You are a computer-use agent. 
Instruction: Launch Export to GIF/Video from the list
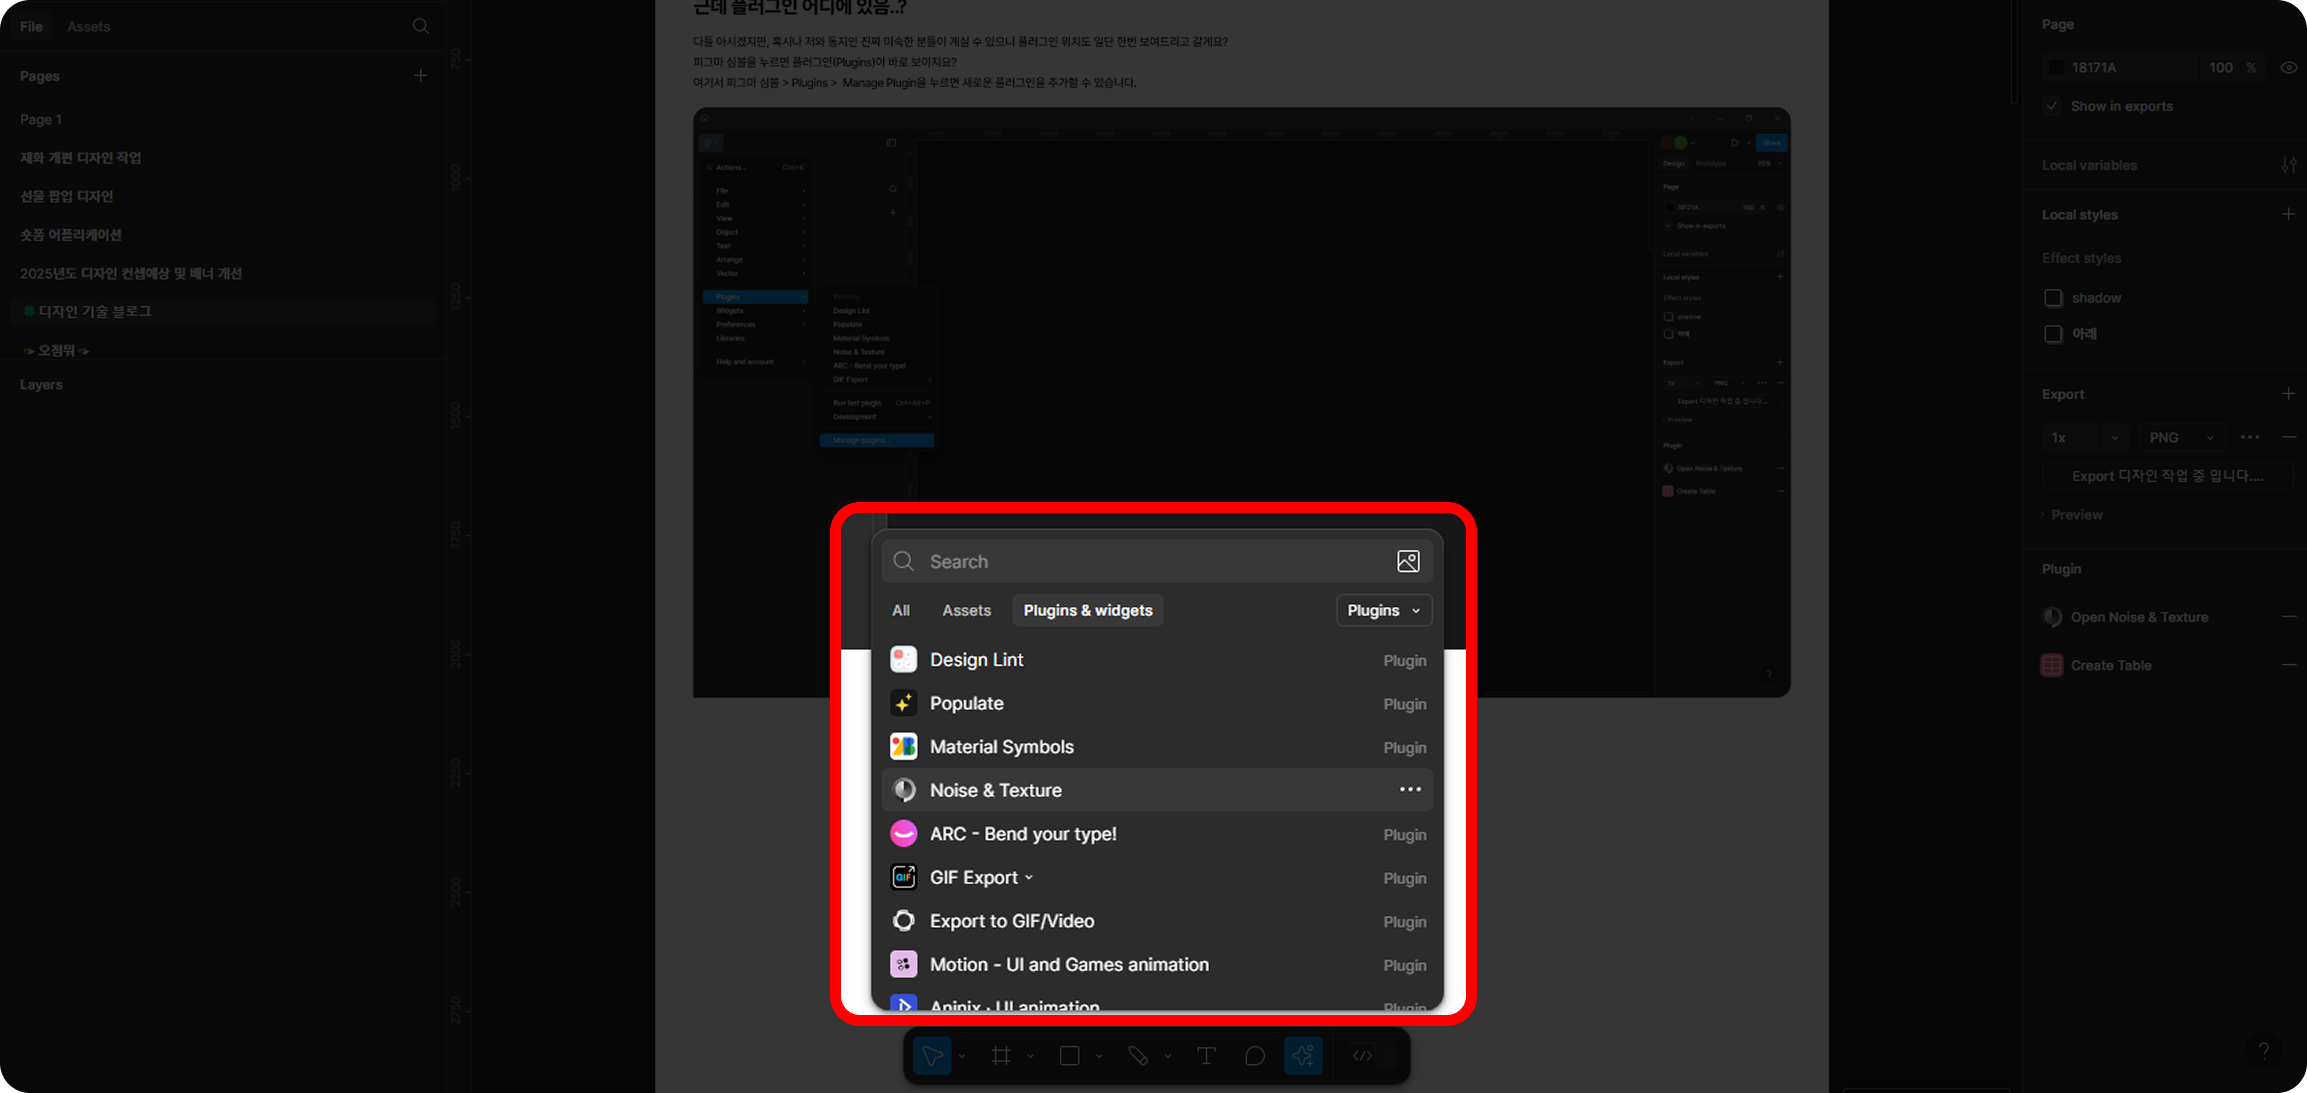tap(1157, 920)
